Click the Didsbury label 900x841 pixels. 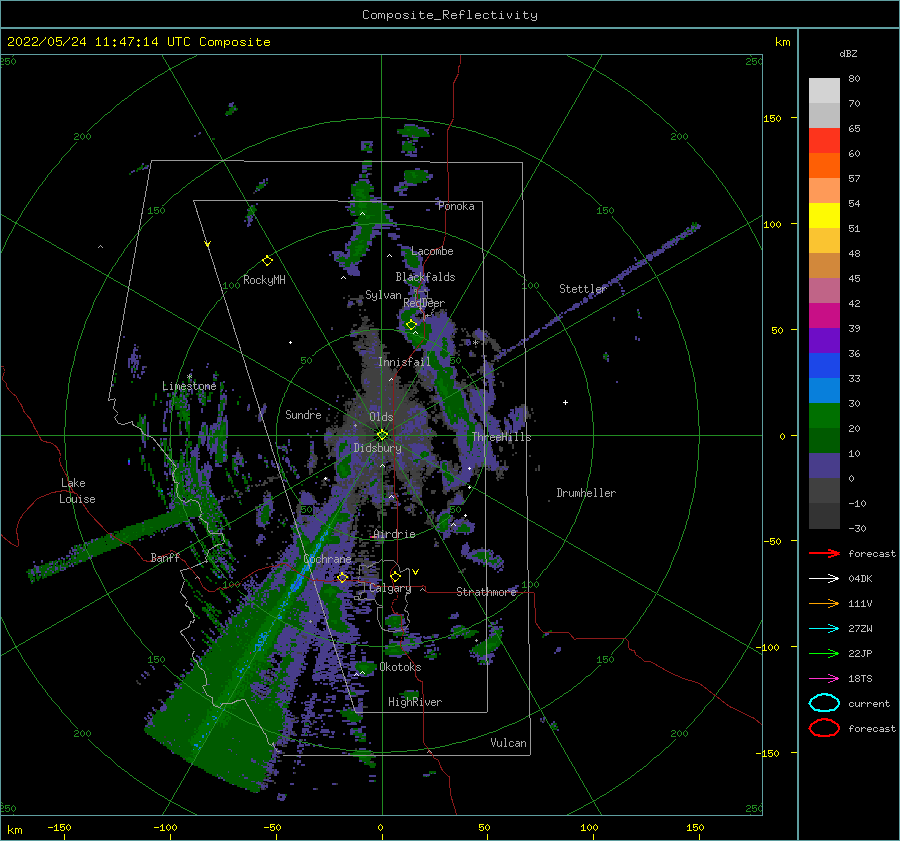click(x=378, y=448)
